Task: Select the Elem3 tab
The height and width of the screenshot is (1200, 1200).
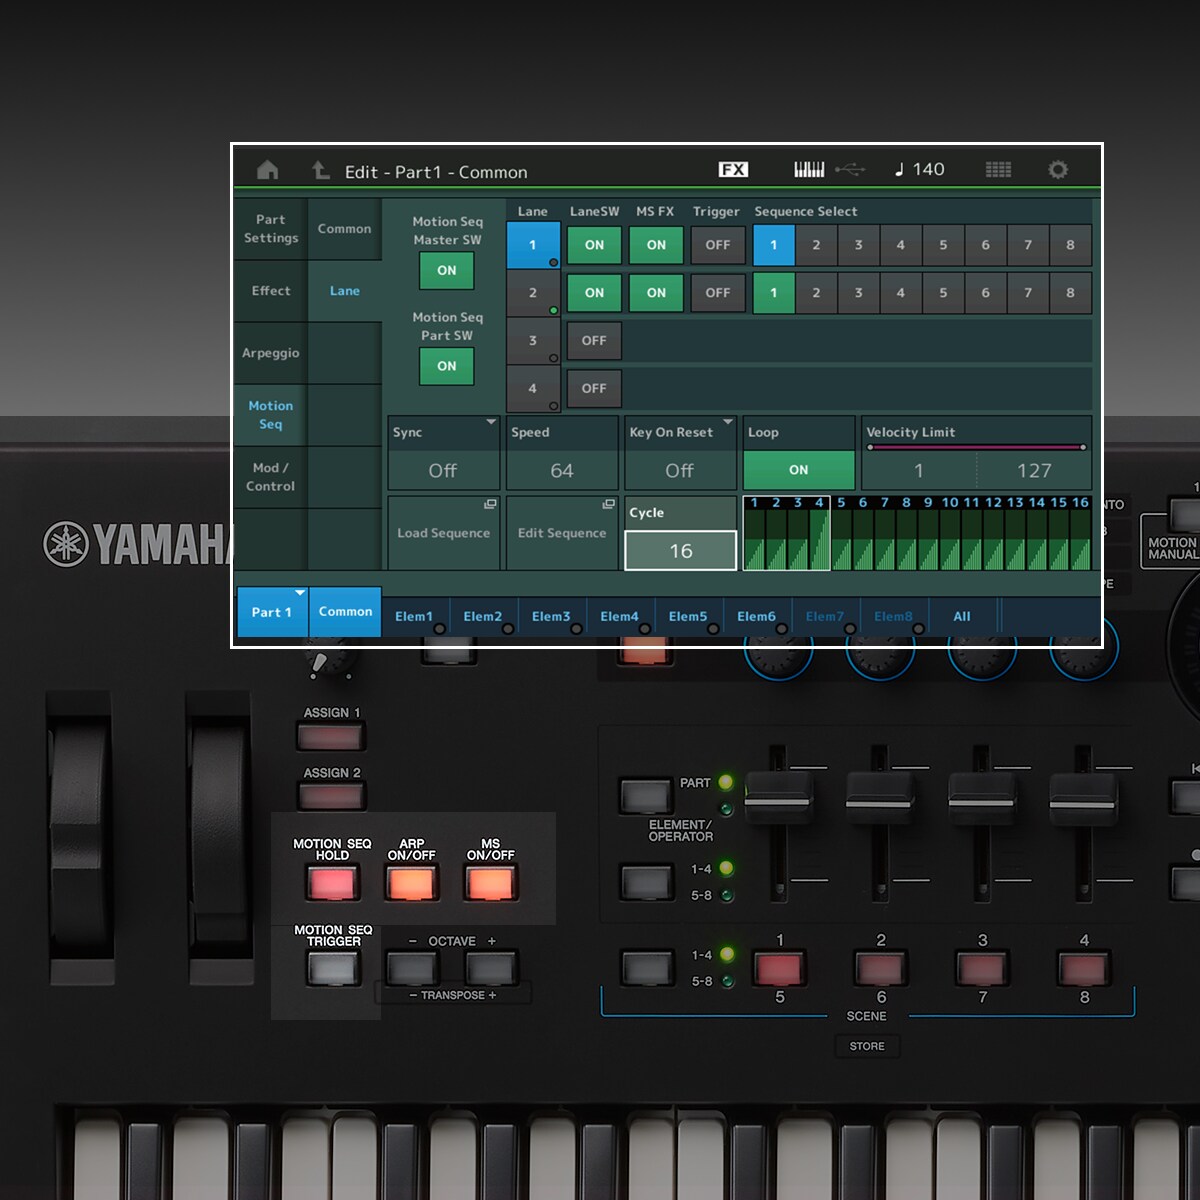Action: tap(551, 617)
